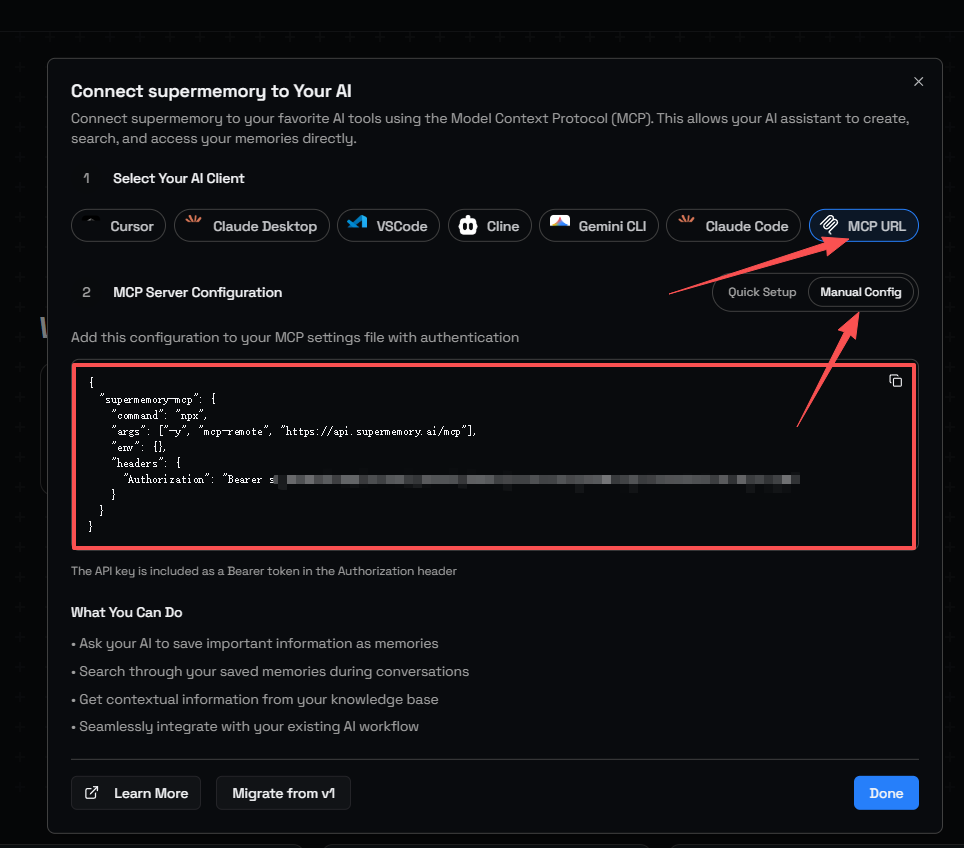Click the Cline robot icon

[467, 226]
